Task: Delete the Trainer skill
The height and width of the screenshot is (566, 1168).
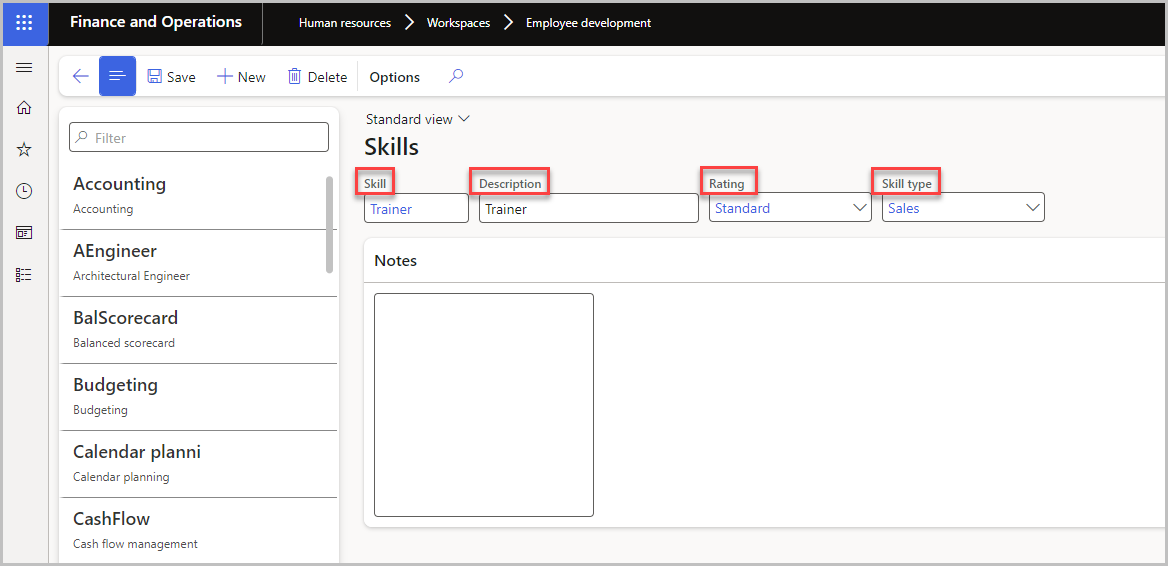Action: coord(317,77)
